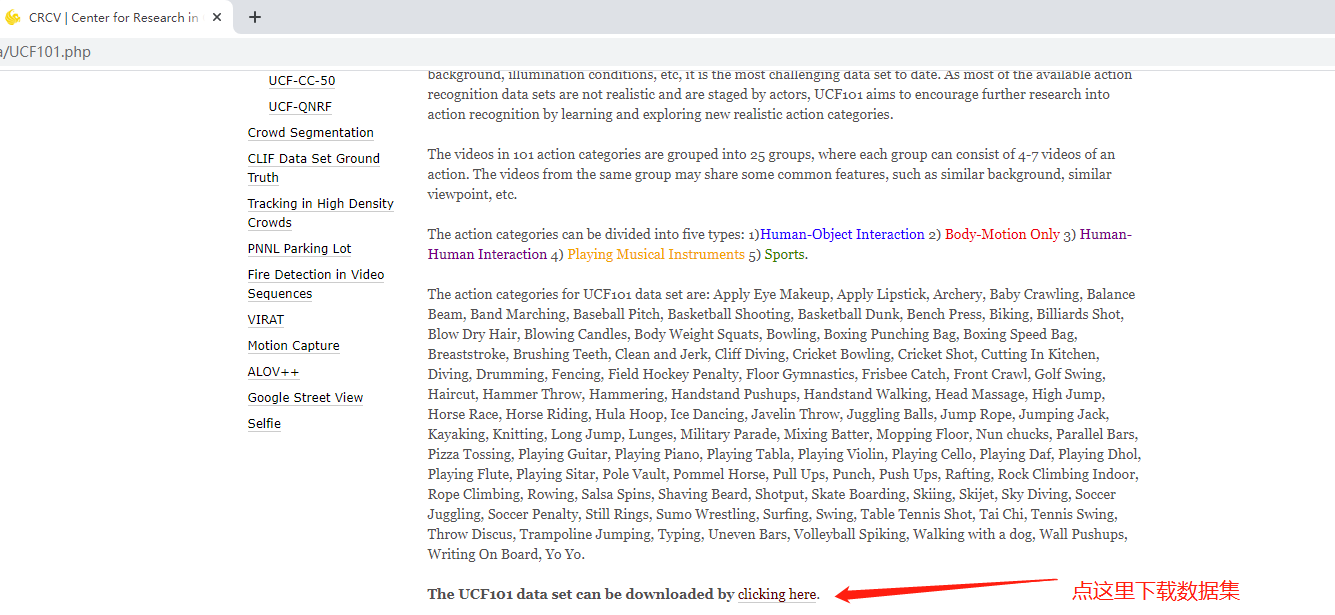Open the Selfie dataset link
Screen dimensions: 1335x615
(x=265, y=424)
